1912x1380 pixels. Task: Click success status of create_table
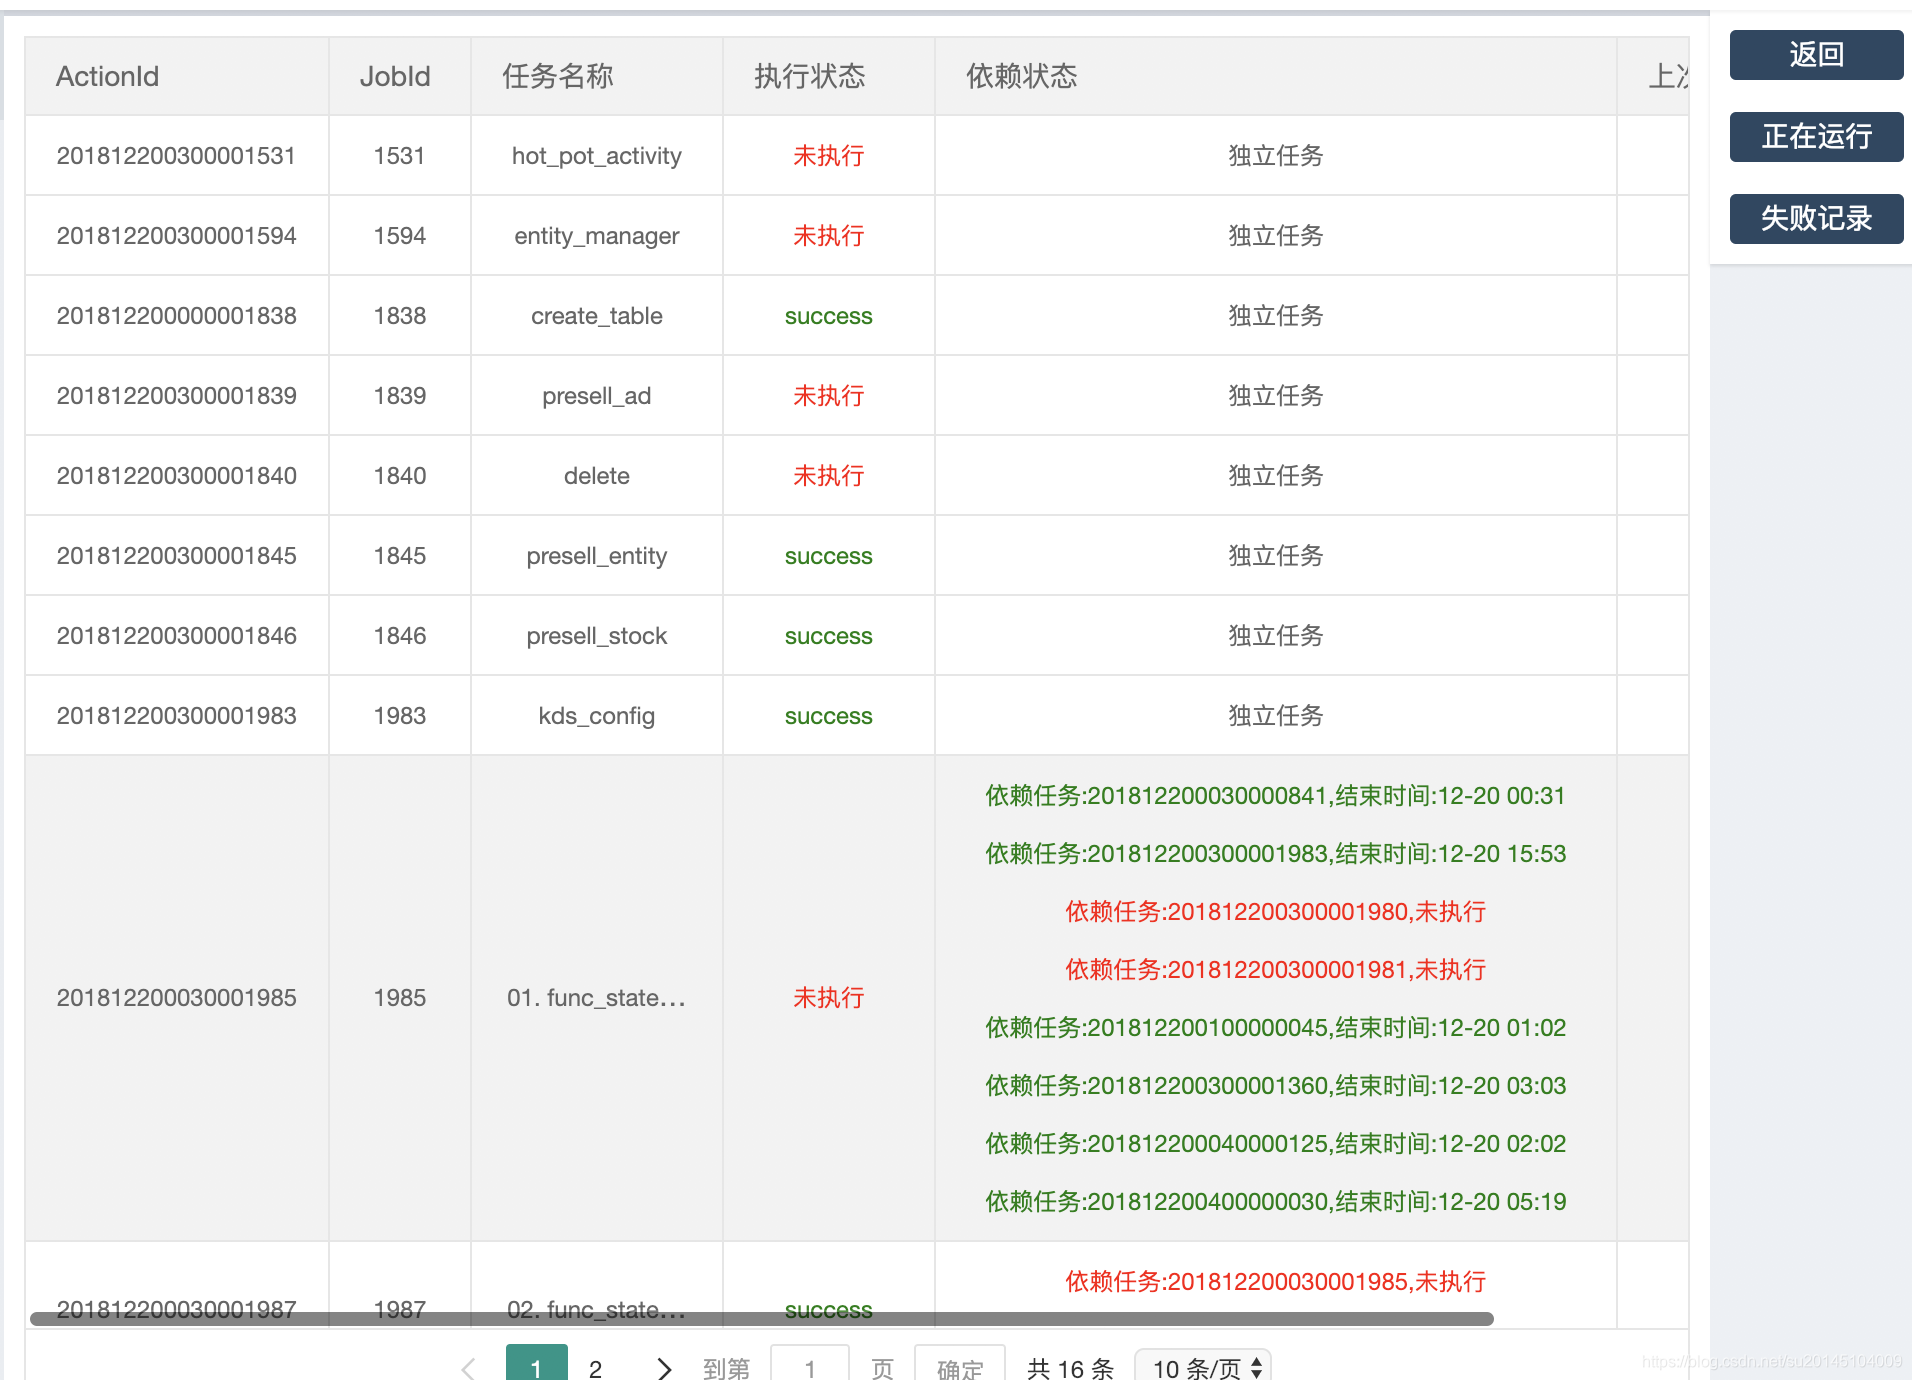(x=829, y=316)
